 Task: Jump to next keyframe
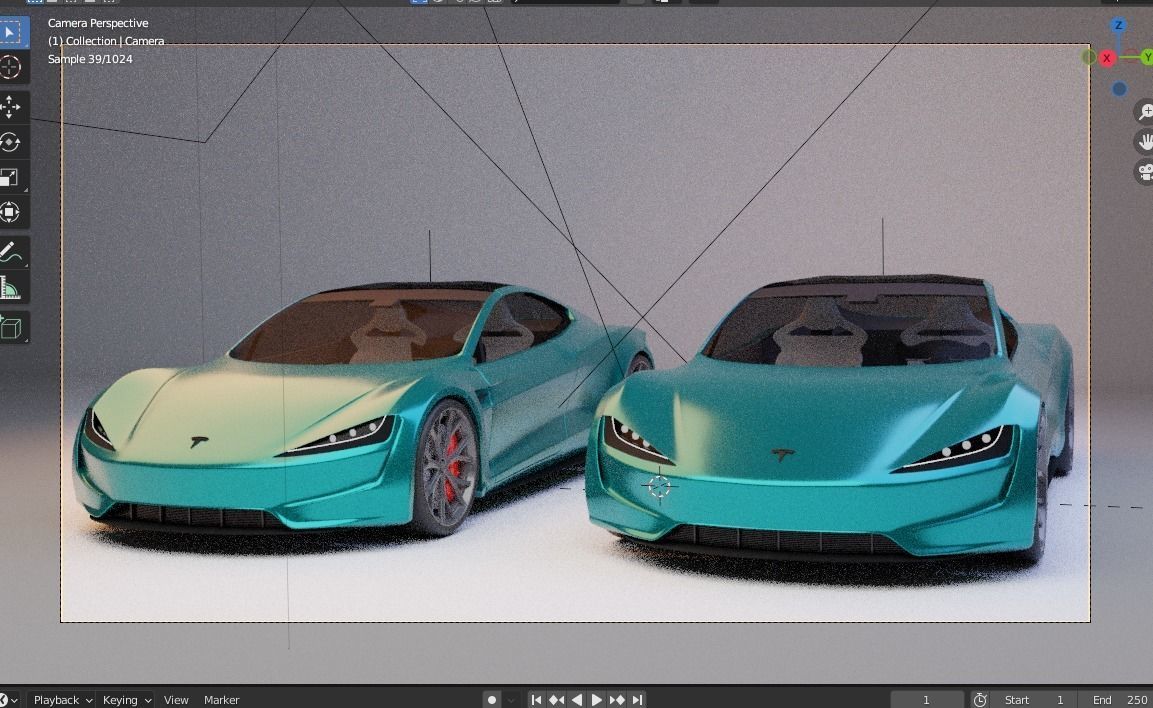pos(617,699)
